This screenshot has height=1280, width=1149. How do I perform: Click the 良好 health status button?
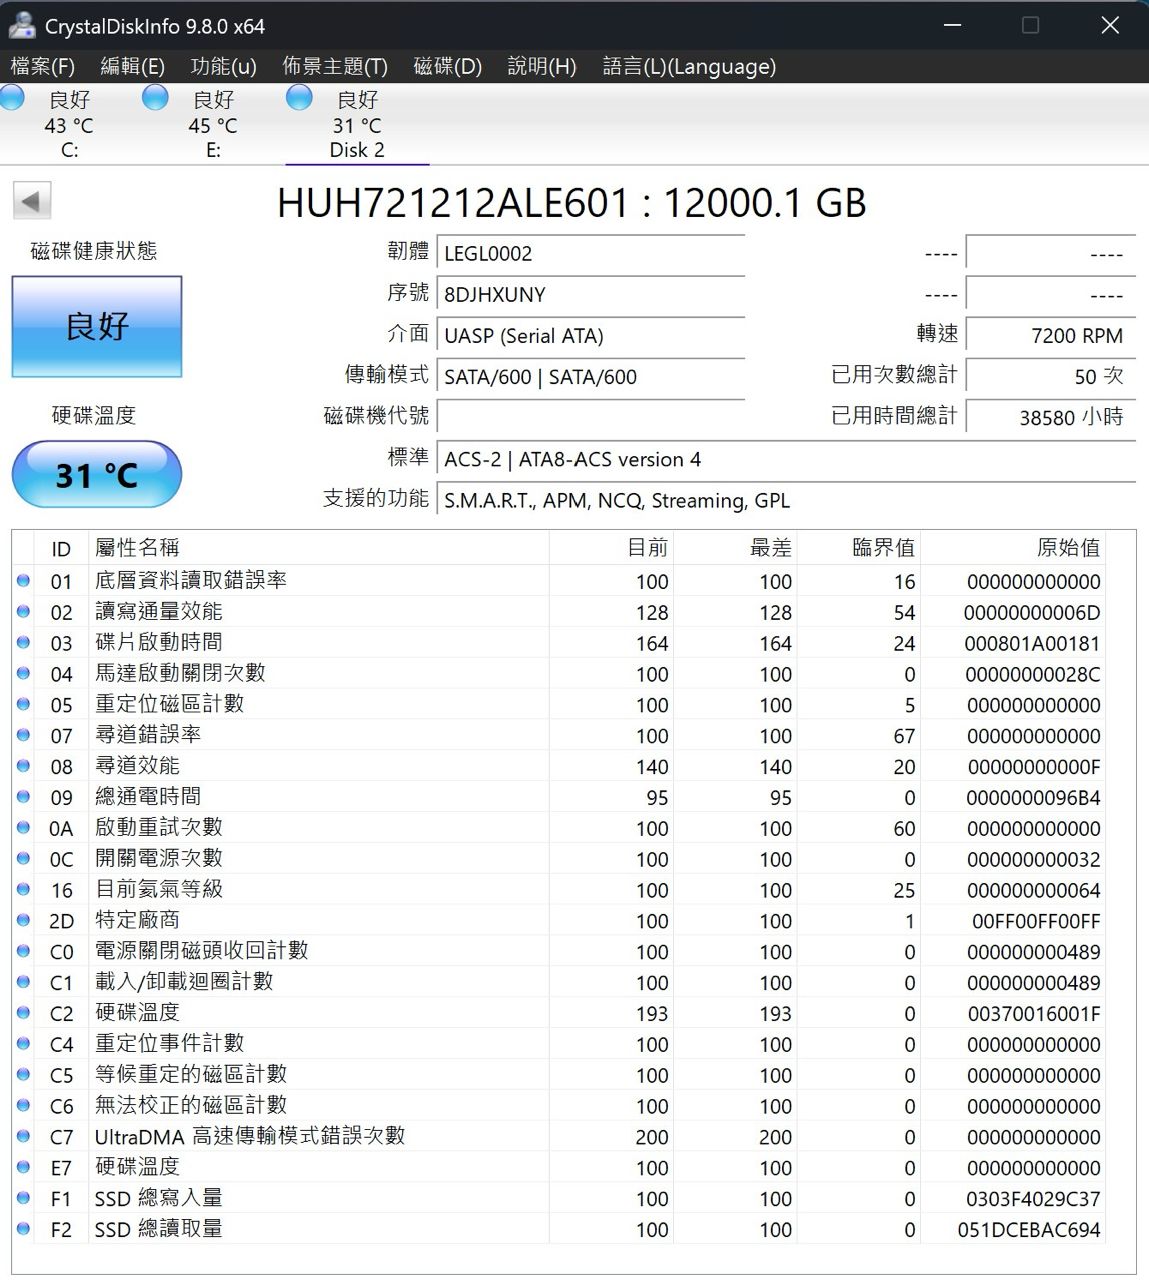click(97, 327)
